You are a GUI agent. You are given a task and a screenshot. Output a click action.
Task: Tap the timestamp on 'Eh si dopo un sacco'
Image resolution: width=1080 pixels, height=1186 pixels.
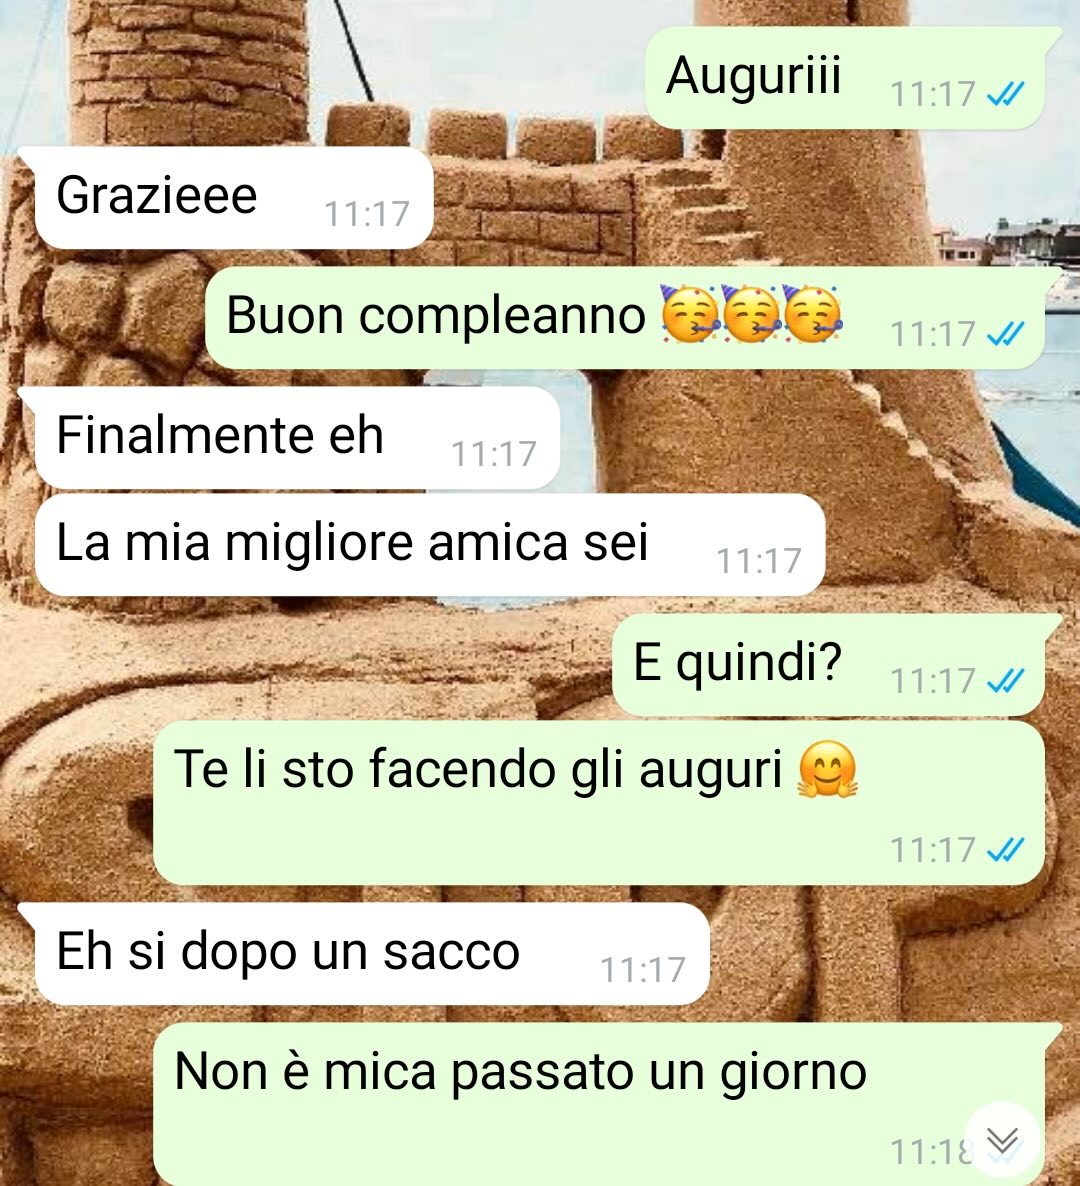tap(643, 970)
